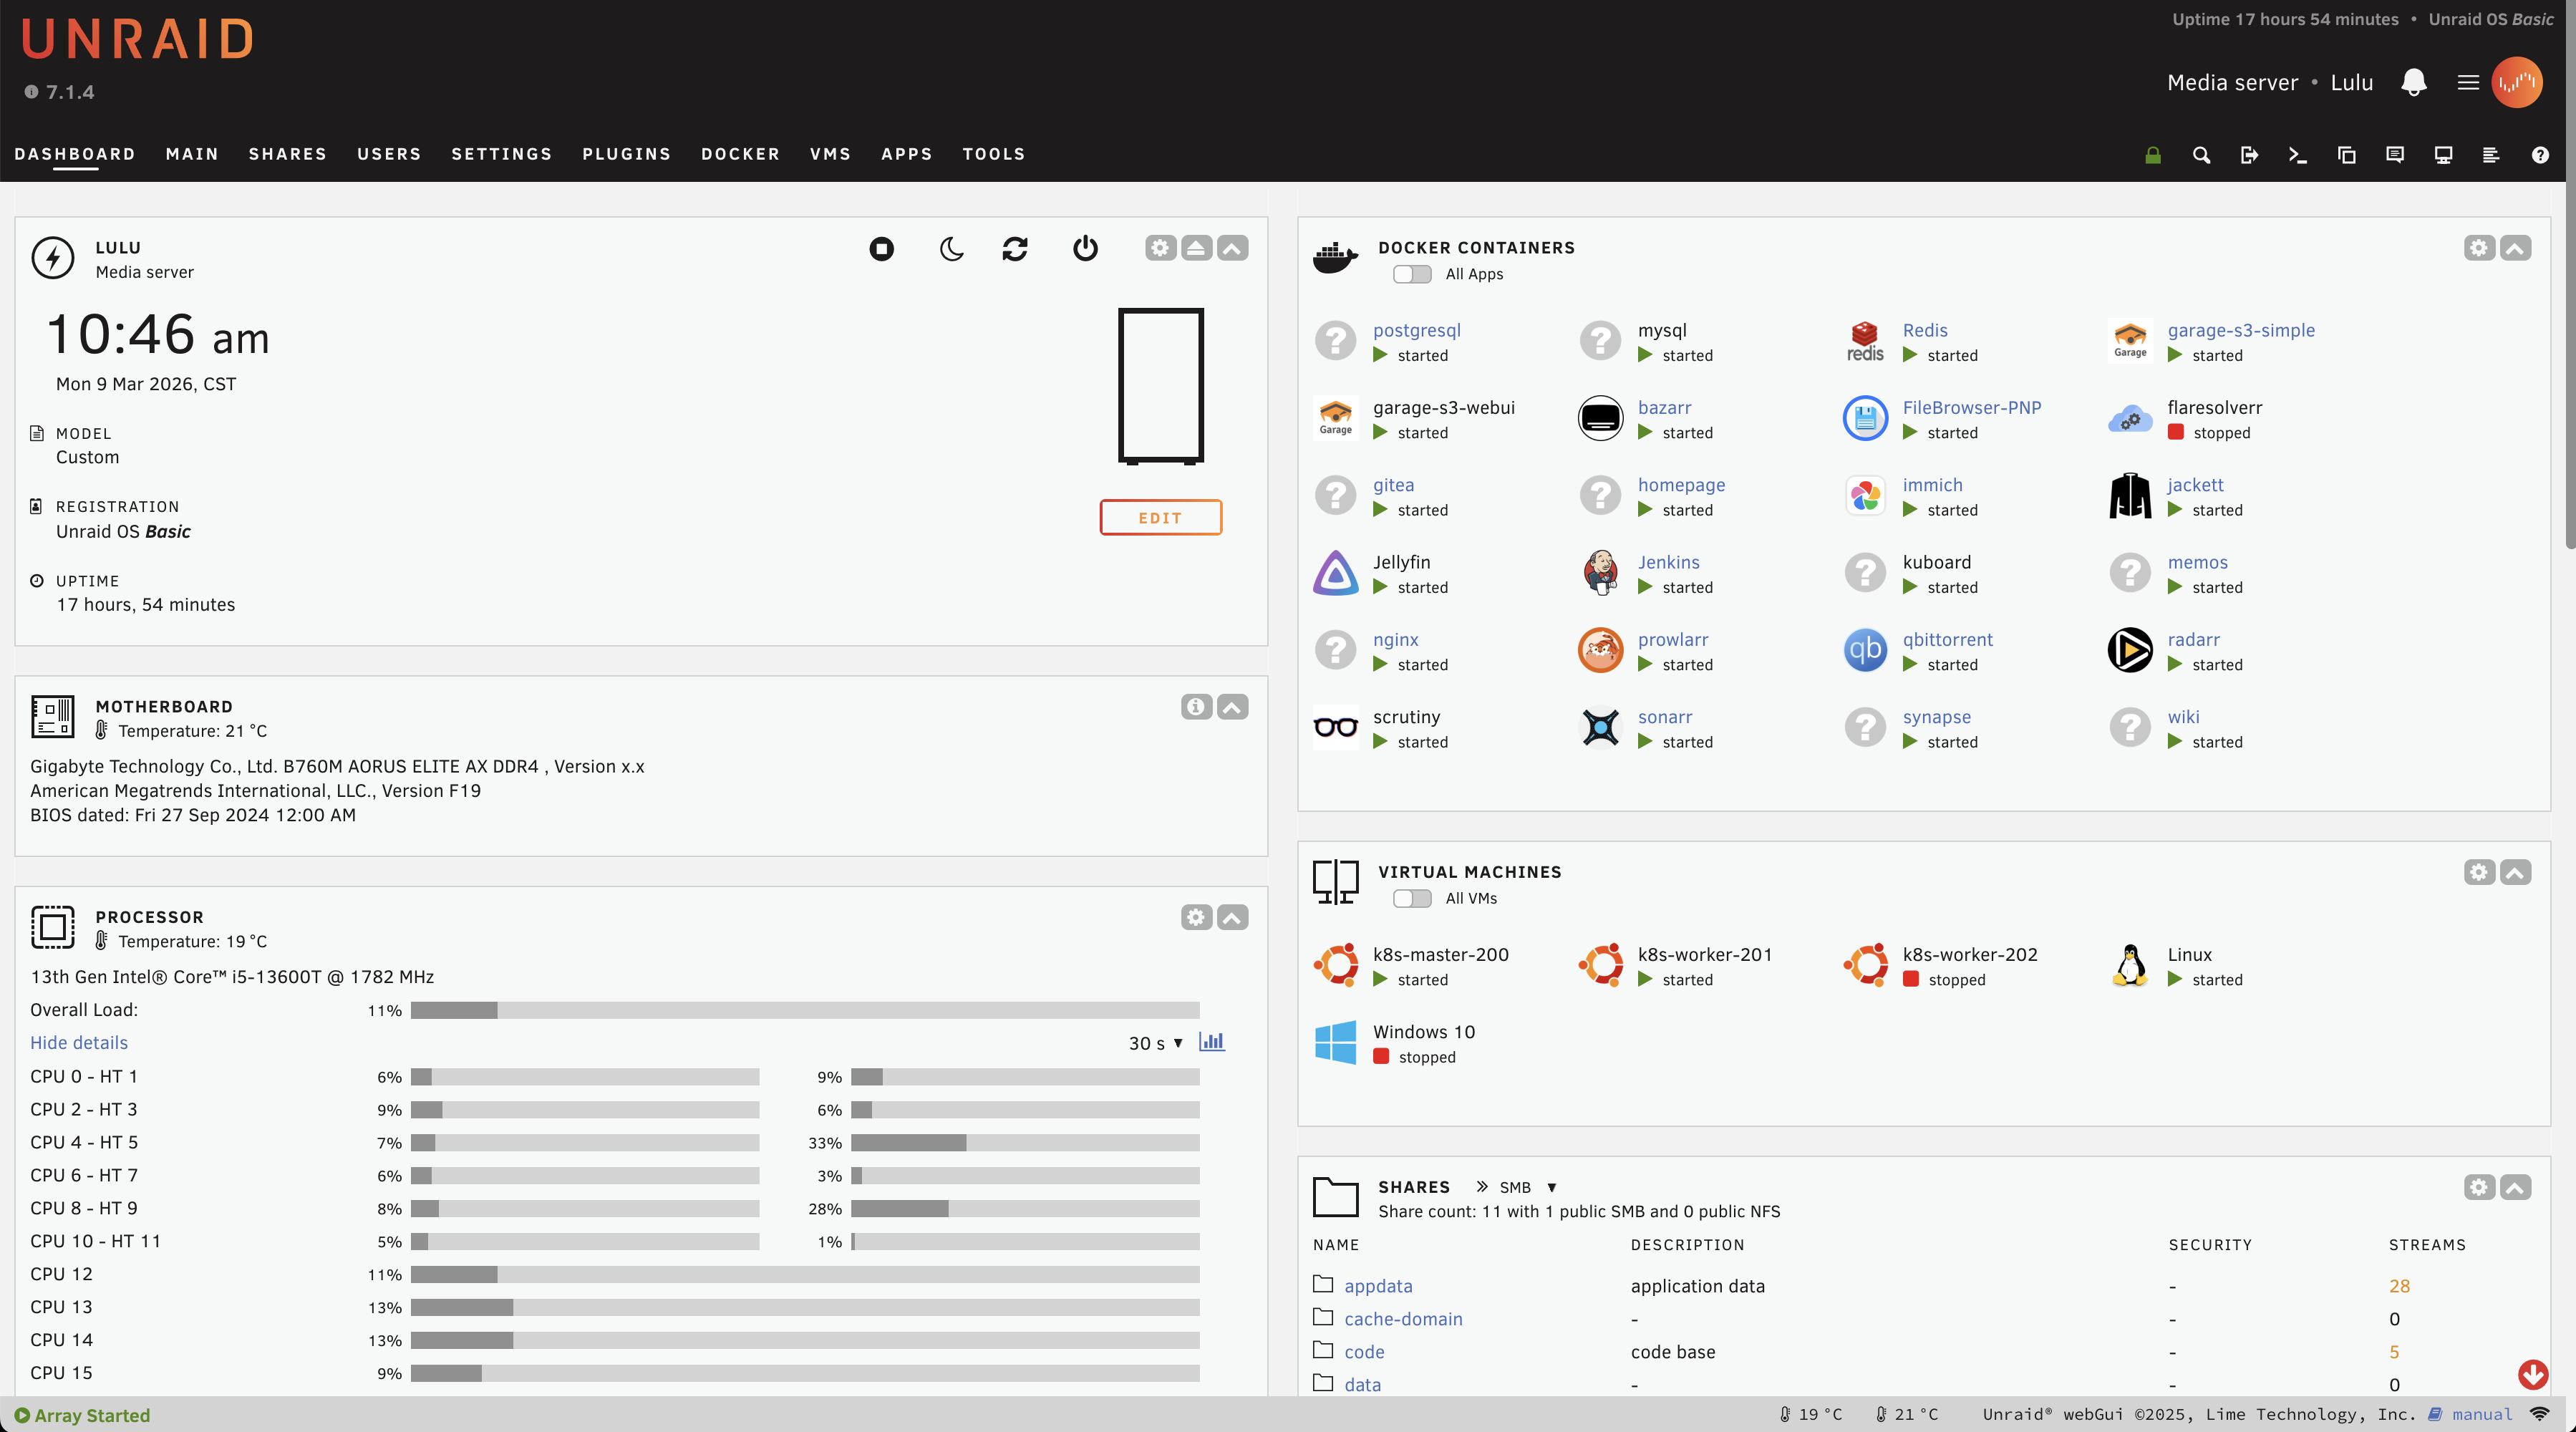Open the 30 s interval dropdown

click(x=1155, y=1043)
